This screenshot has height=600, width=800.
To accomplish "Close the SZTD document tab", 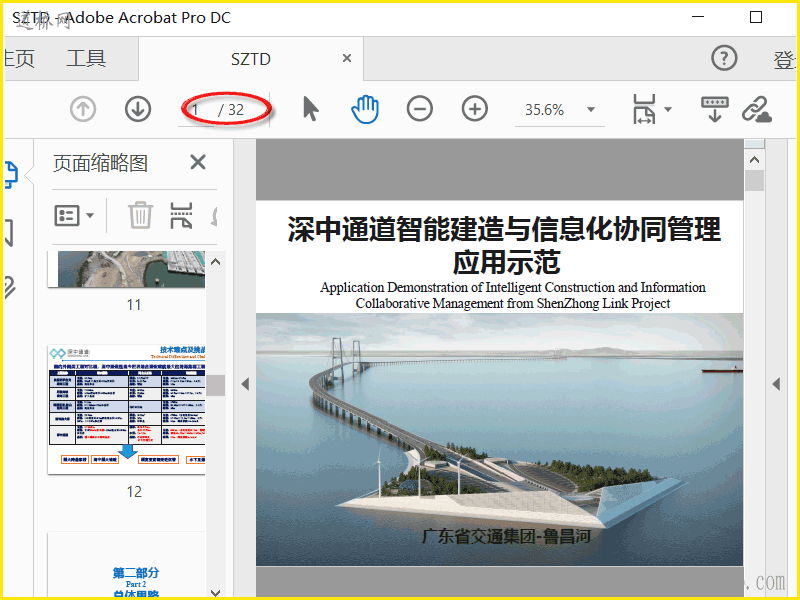I will pyautogui.click(x=347, y=58).
